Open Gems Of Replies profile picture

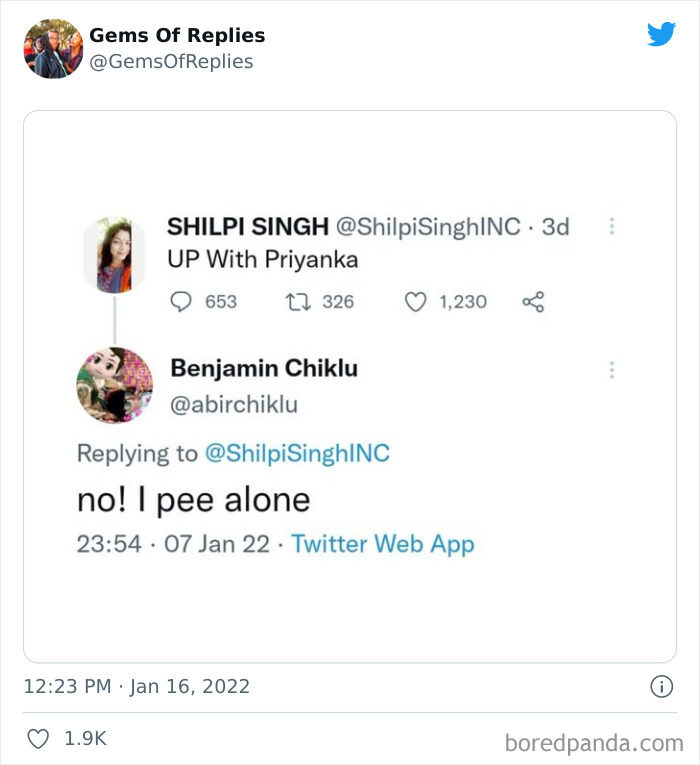(53, 48)
